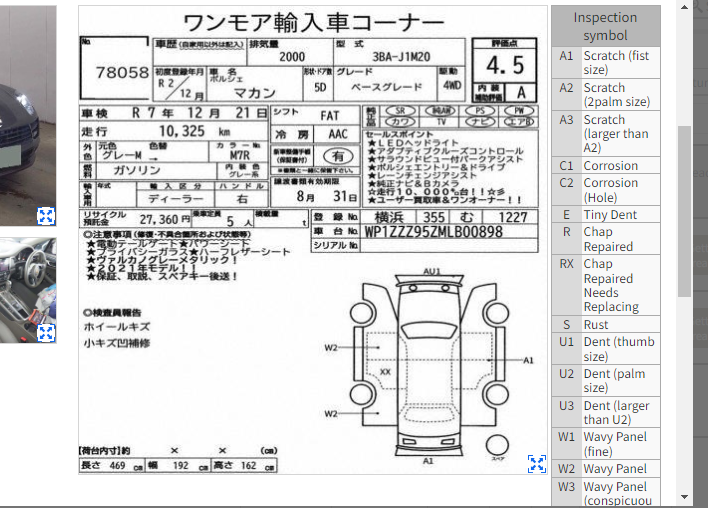
Task: Select the C2 'Corrosion (Hole)' row
Action: (x=606, y=190)
